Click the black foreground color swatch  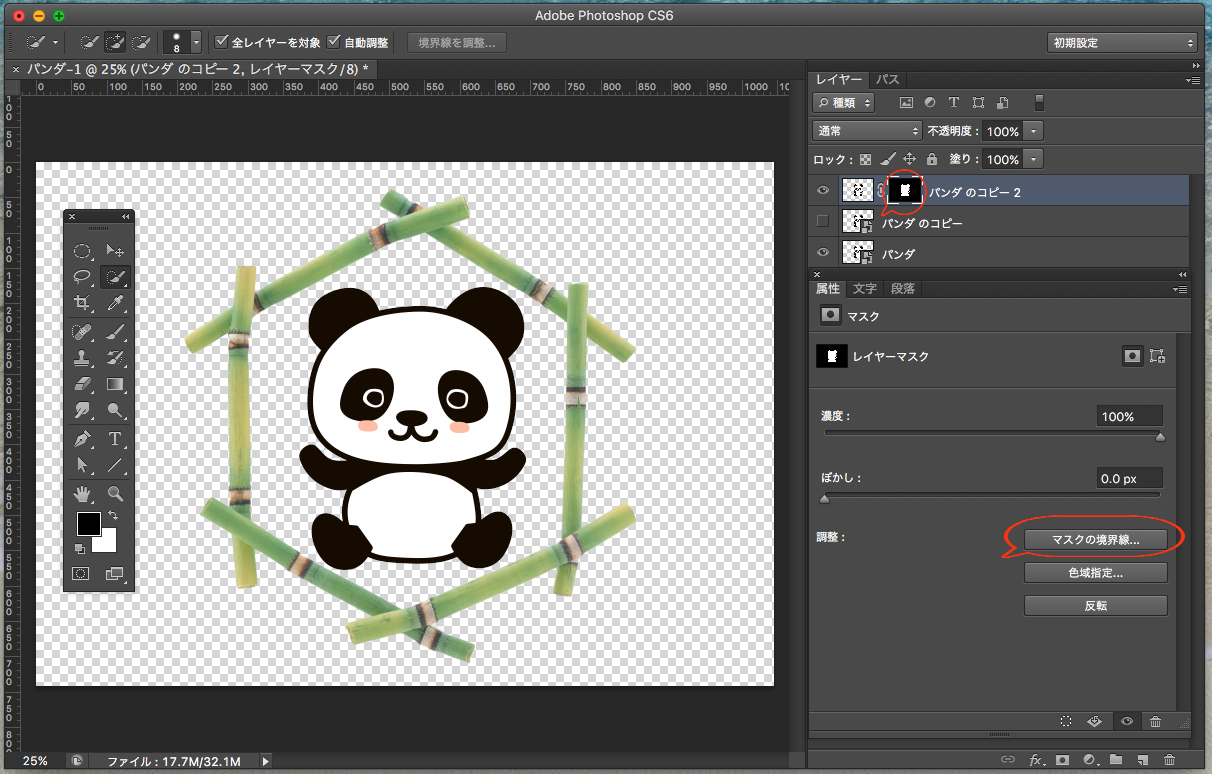(88, 523)
